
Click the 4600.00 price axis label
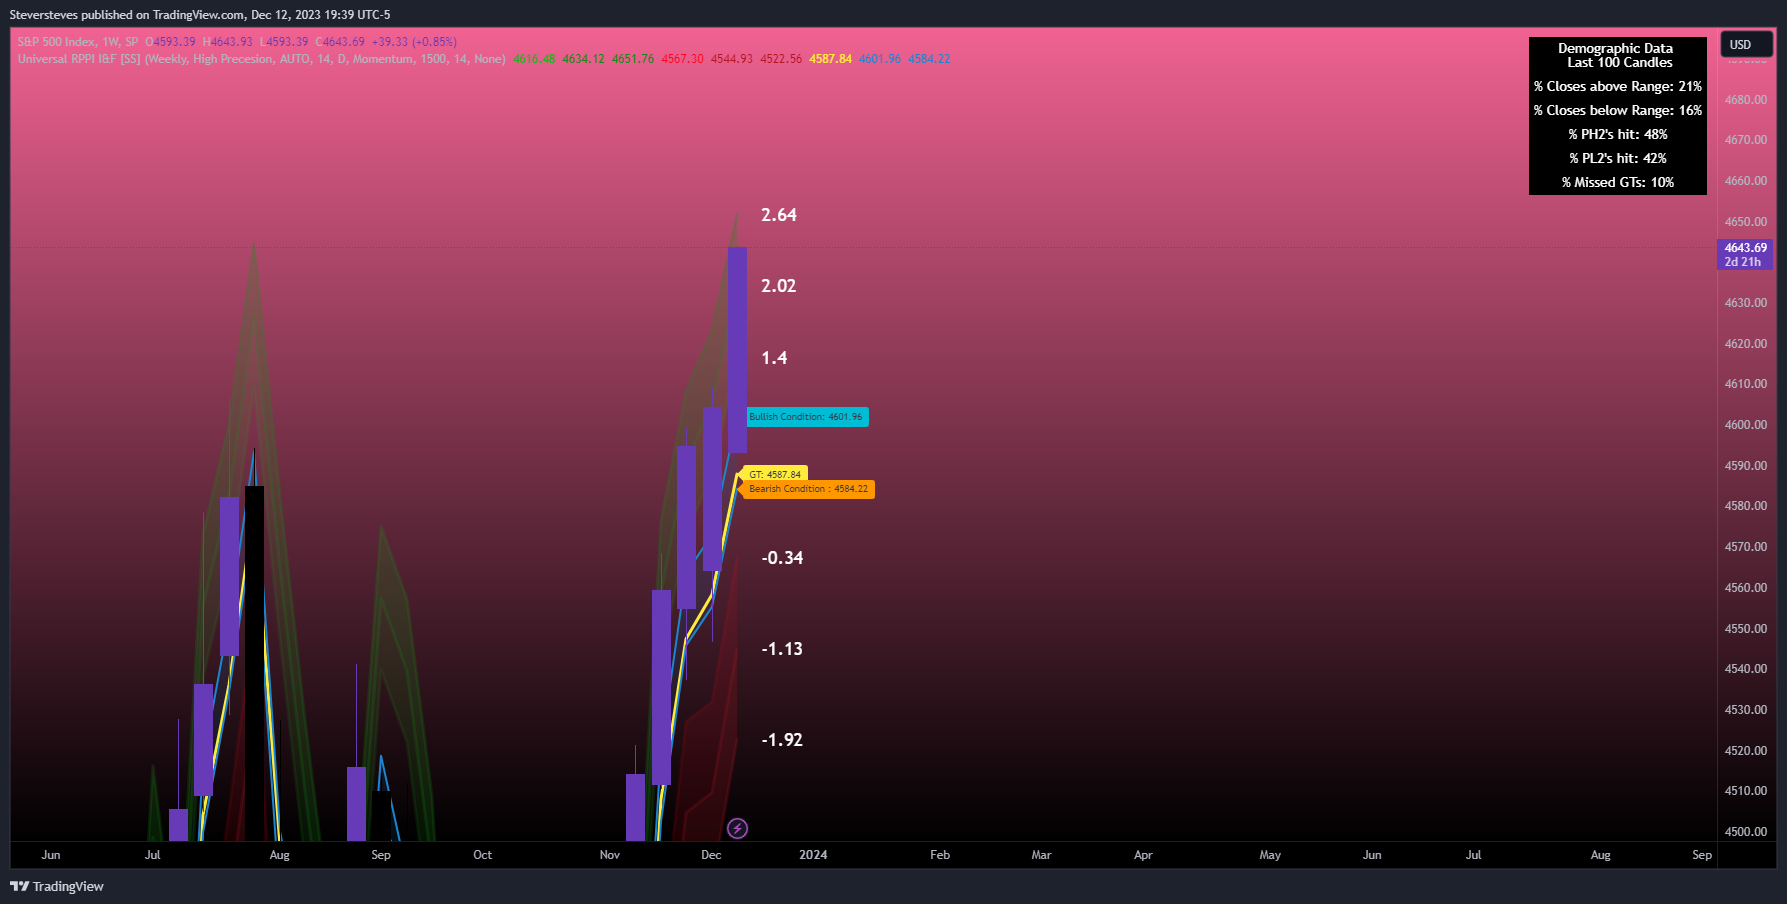tap(1746, 425)
